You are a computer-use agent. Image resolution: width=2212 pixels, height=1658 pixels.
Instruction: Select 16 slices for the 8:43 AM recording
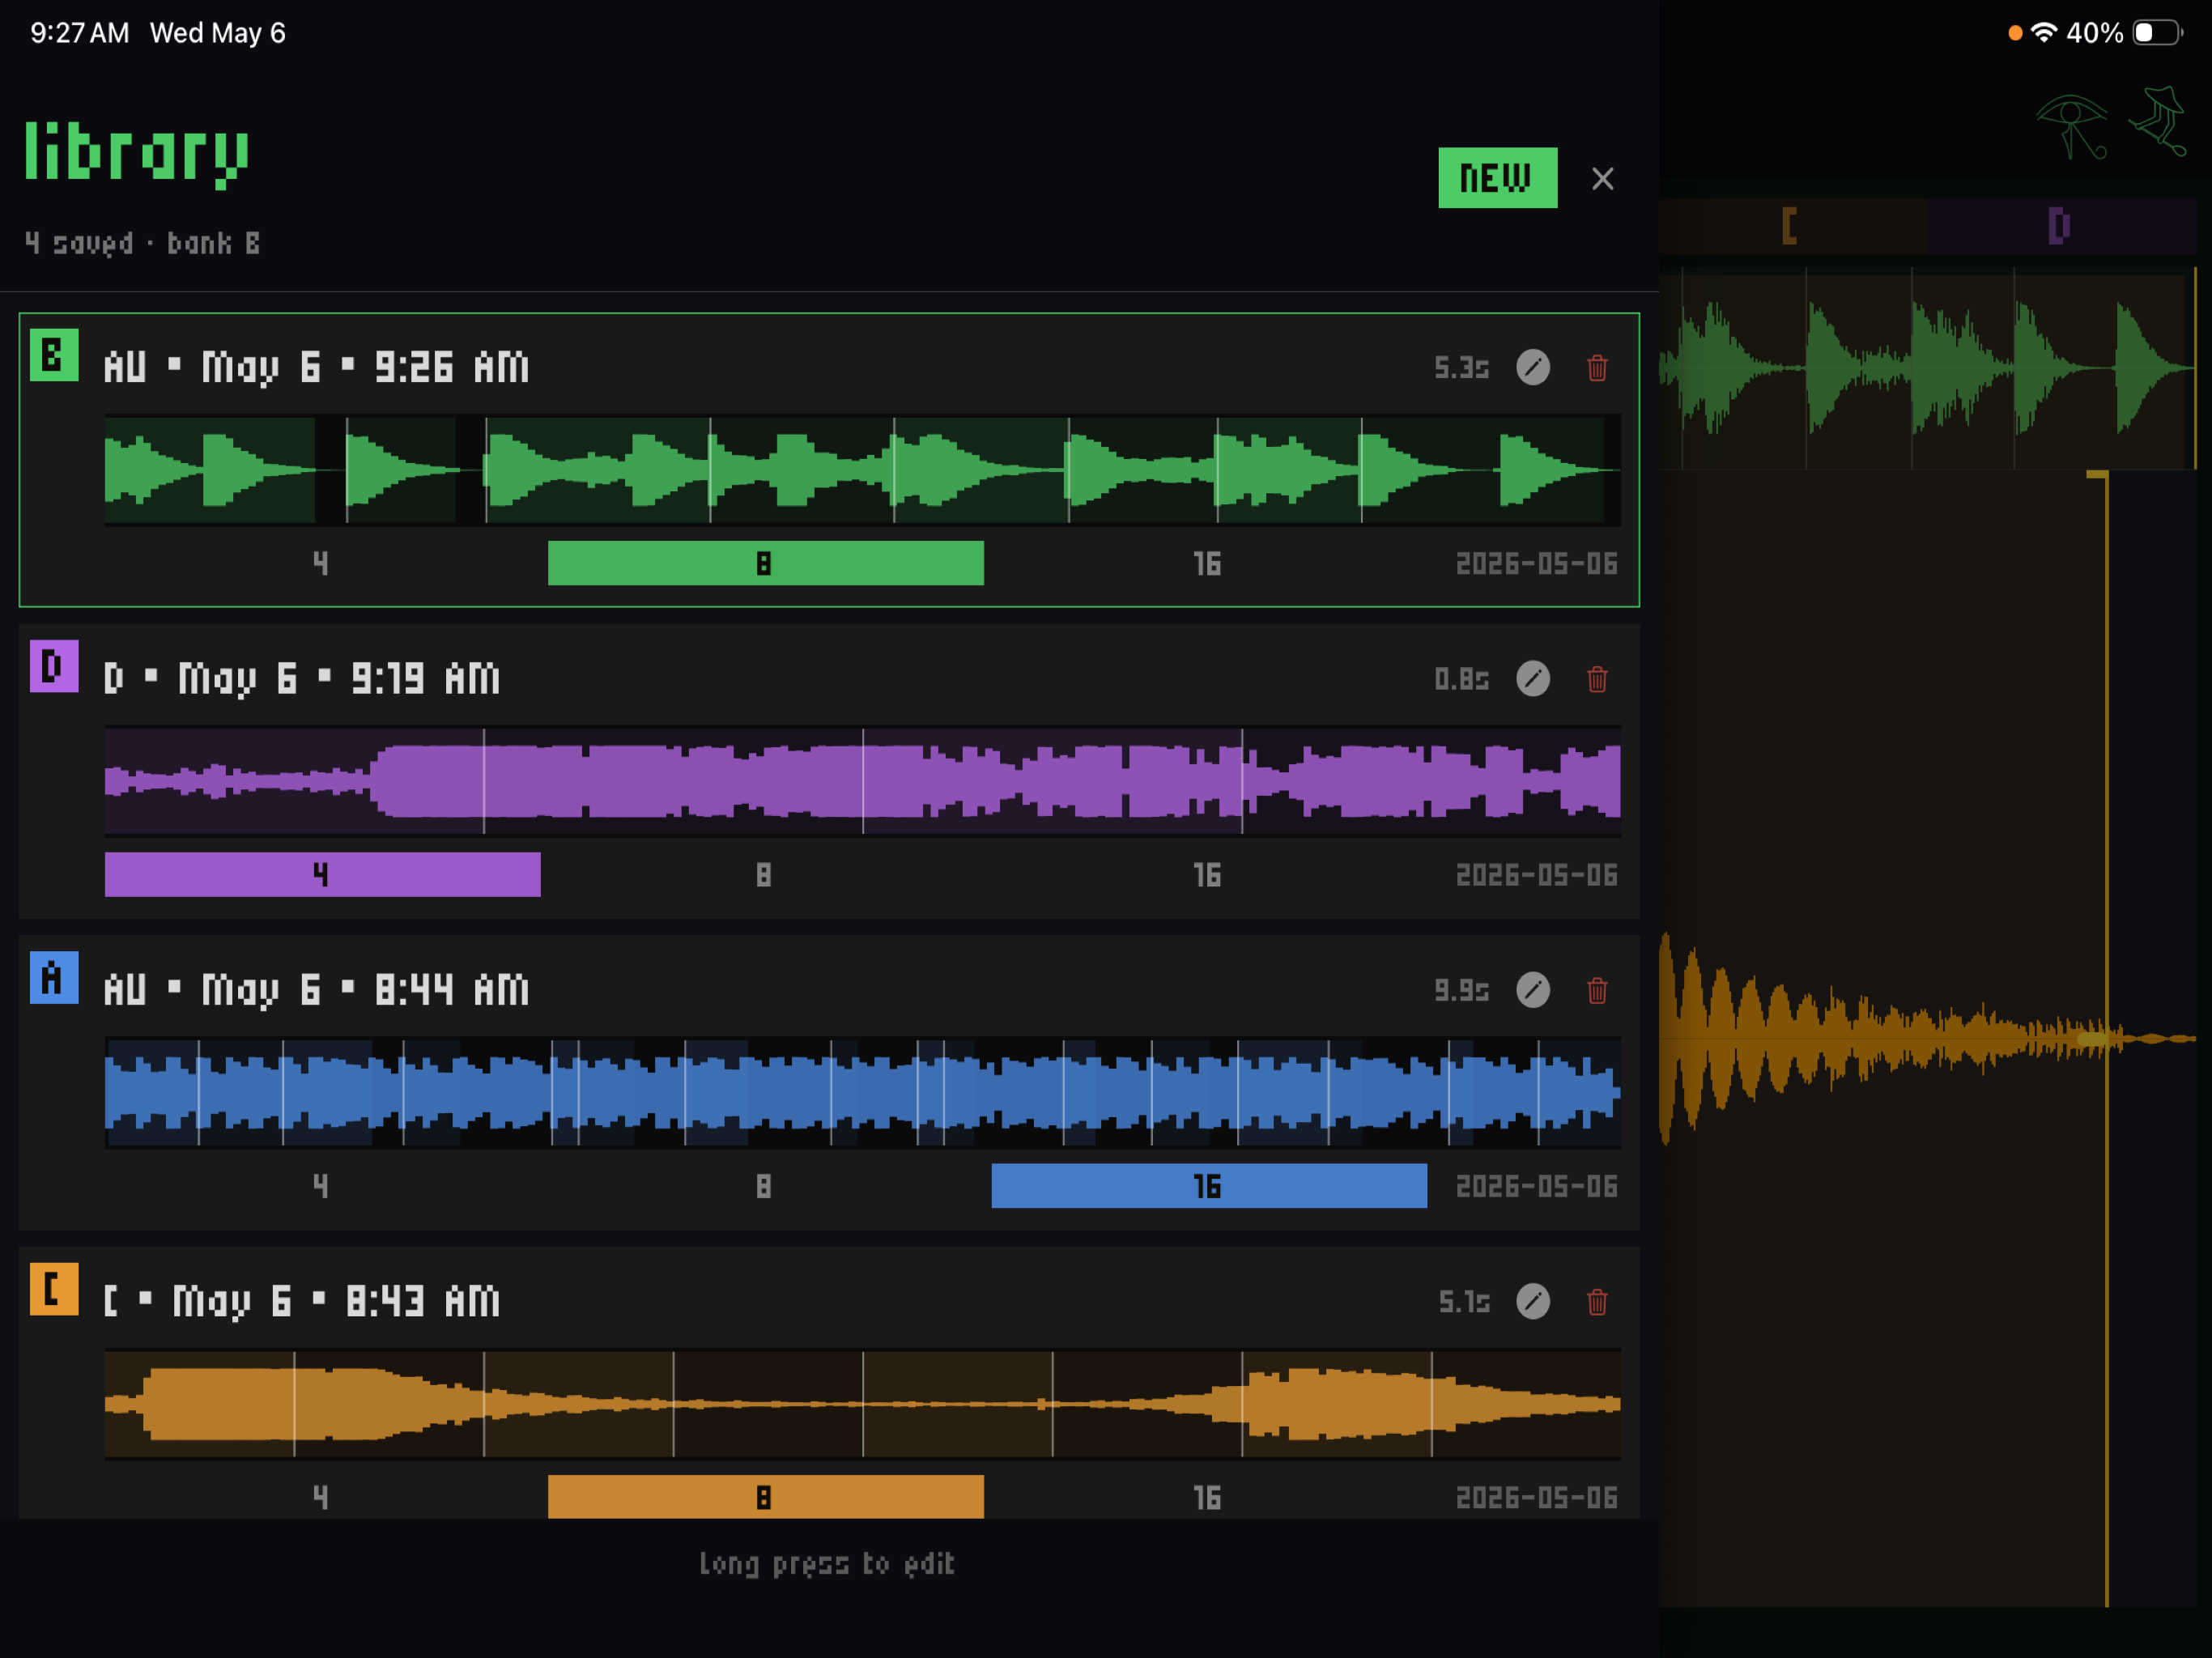(x=1208, y=1497)
